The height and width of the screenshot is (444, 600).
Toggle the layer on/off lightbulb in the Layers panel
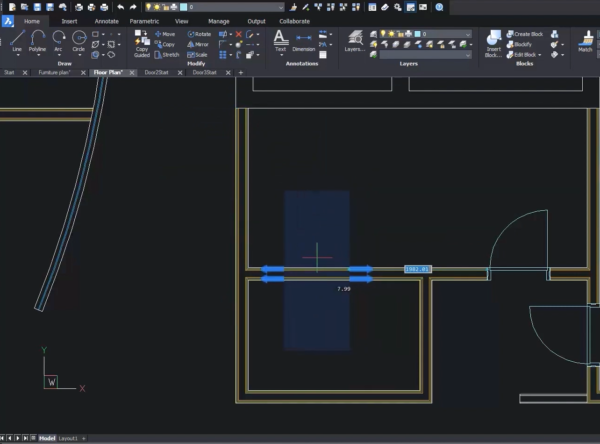click(381, 34)
